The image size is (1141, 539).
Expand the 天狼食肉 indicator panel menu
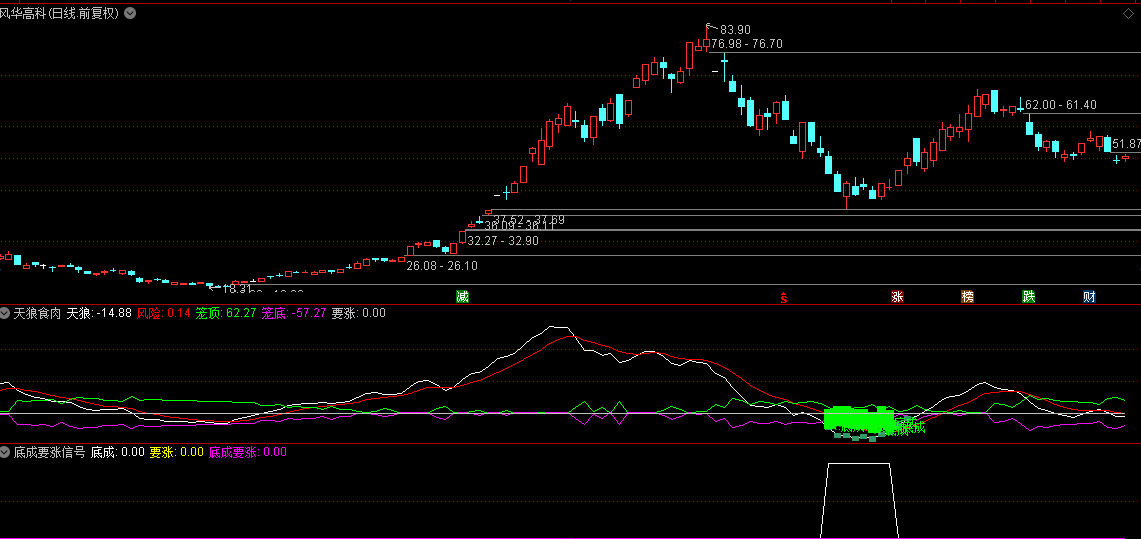(6, 314)
